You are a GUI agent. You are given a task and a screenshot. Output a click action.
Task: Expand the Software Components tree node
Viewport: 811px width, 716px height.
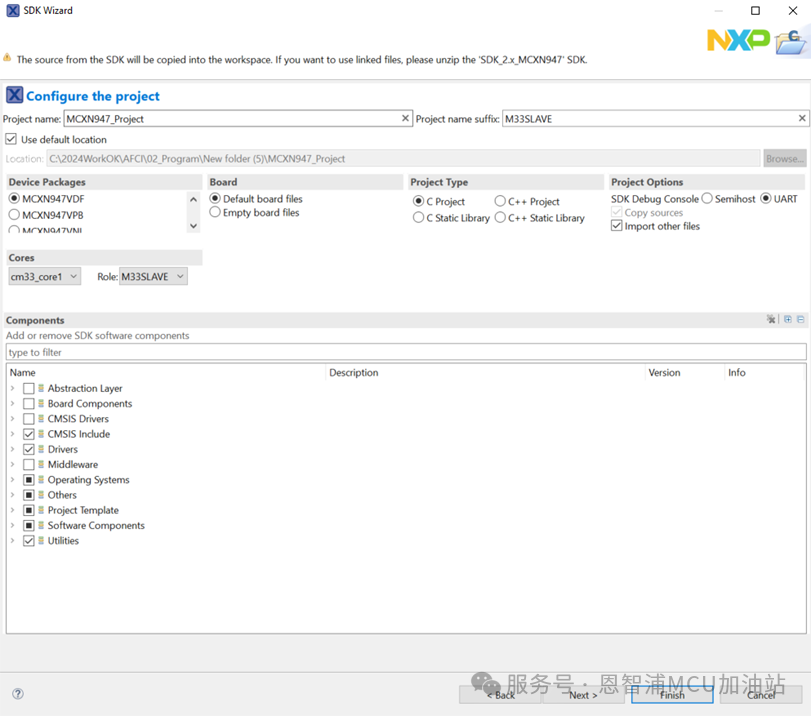12,525
